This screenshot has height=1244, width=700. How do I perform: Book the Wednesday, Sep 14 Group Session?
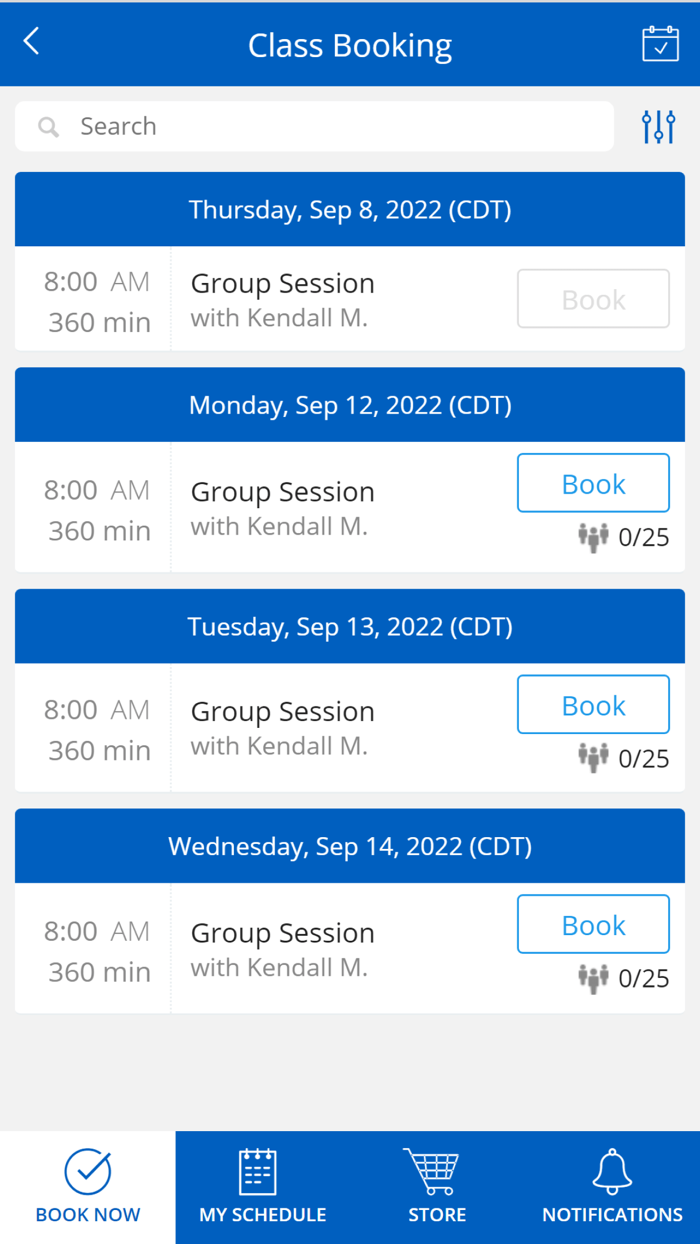pos(593,925)
